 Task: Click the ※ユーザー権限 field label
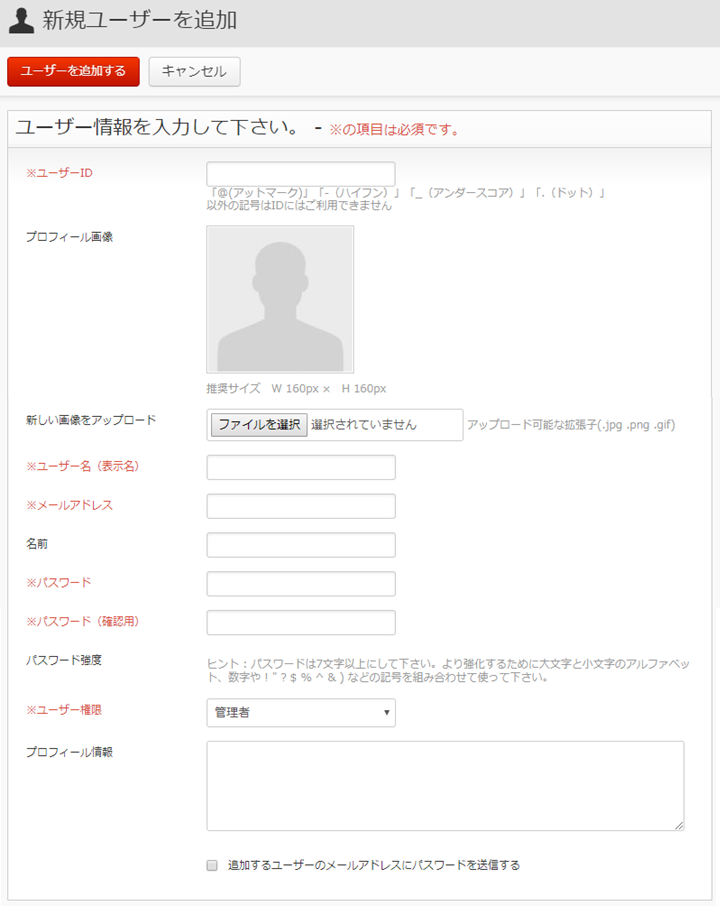coord(64,710)
